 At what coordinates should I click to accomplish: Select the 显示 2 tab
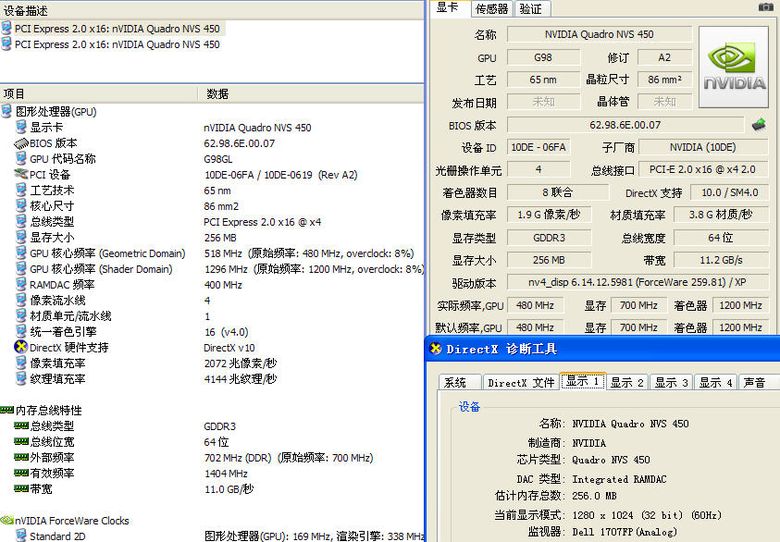pos(627,382)
